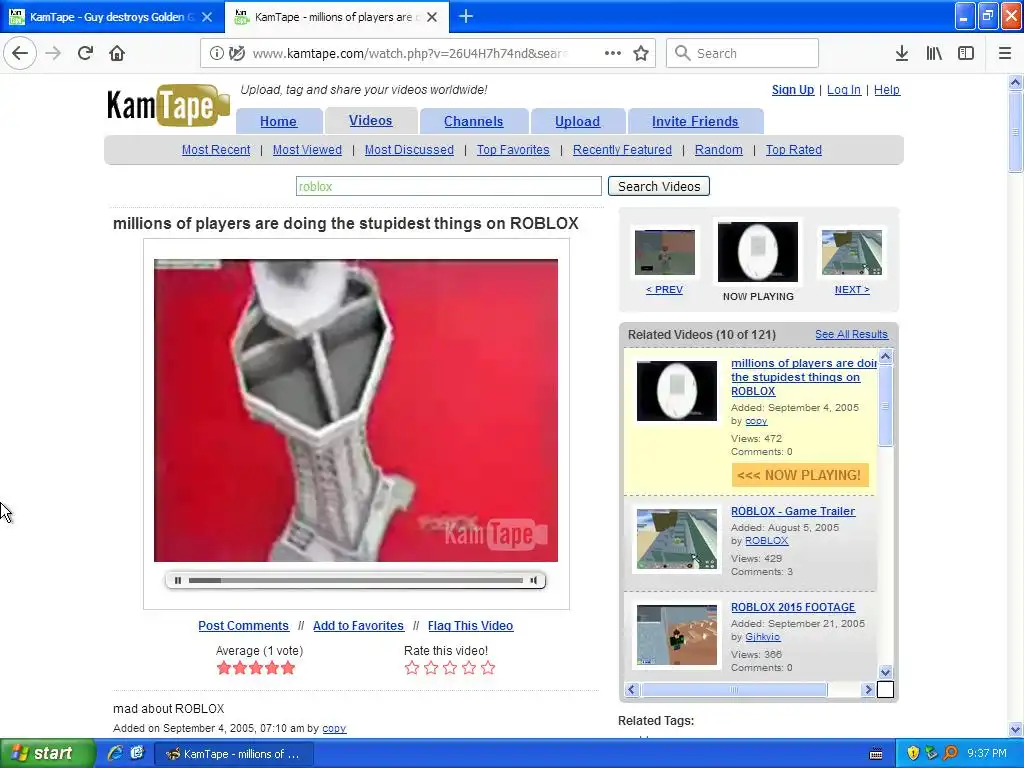Click See All Results link

click(x=852, y=334)
